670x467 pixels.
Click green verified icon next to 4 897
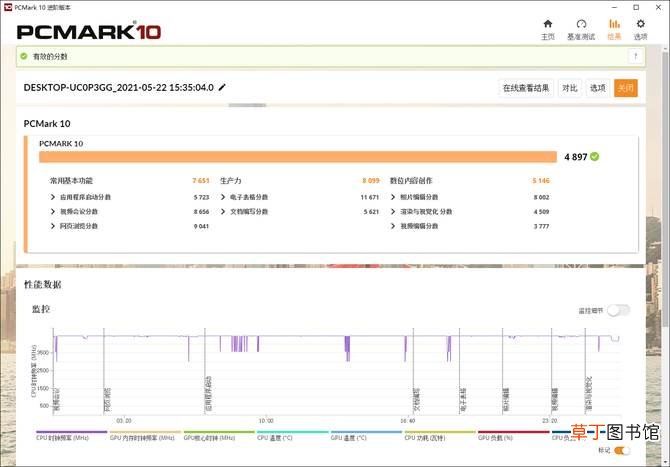(594, 157)
